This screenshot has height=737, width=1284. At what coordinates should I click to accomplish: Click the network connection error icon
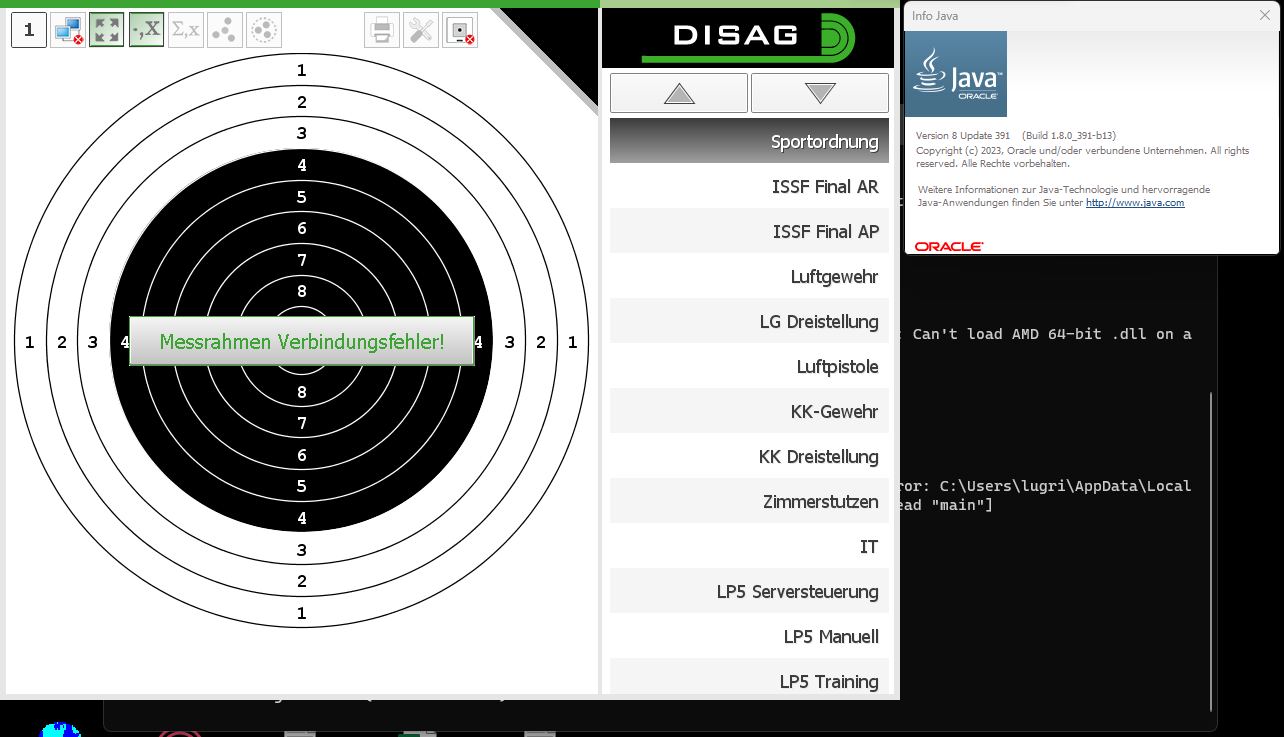click(x=68, y=30)
